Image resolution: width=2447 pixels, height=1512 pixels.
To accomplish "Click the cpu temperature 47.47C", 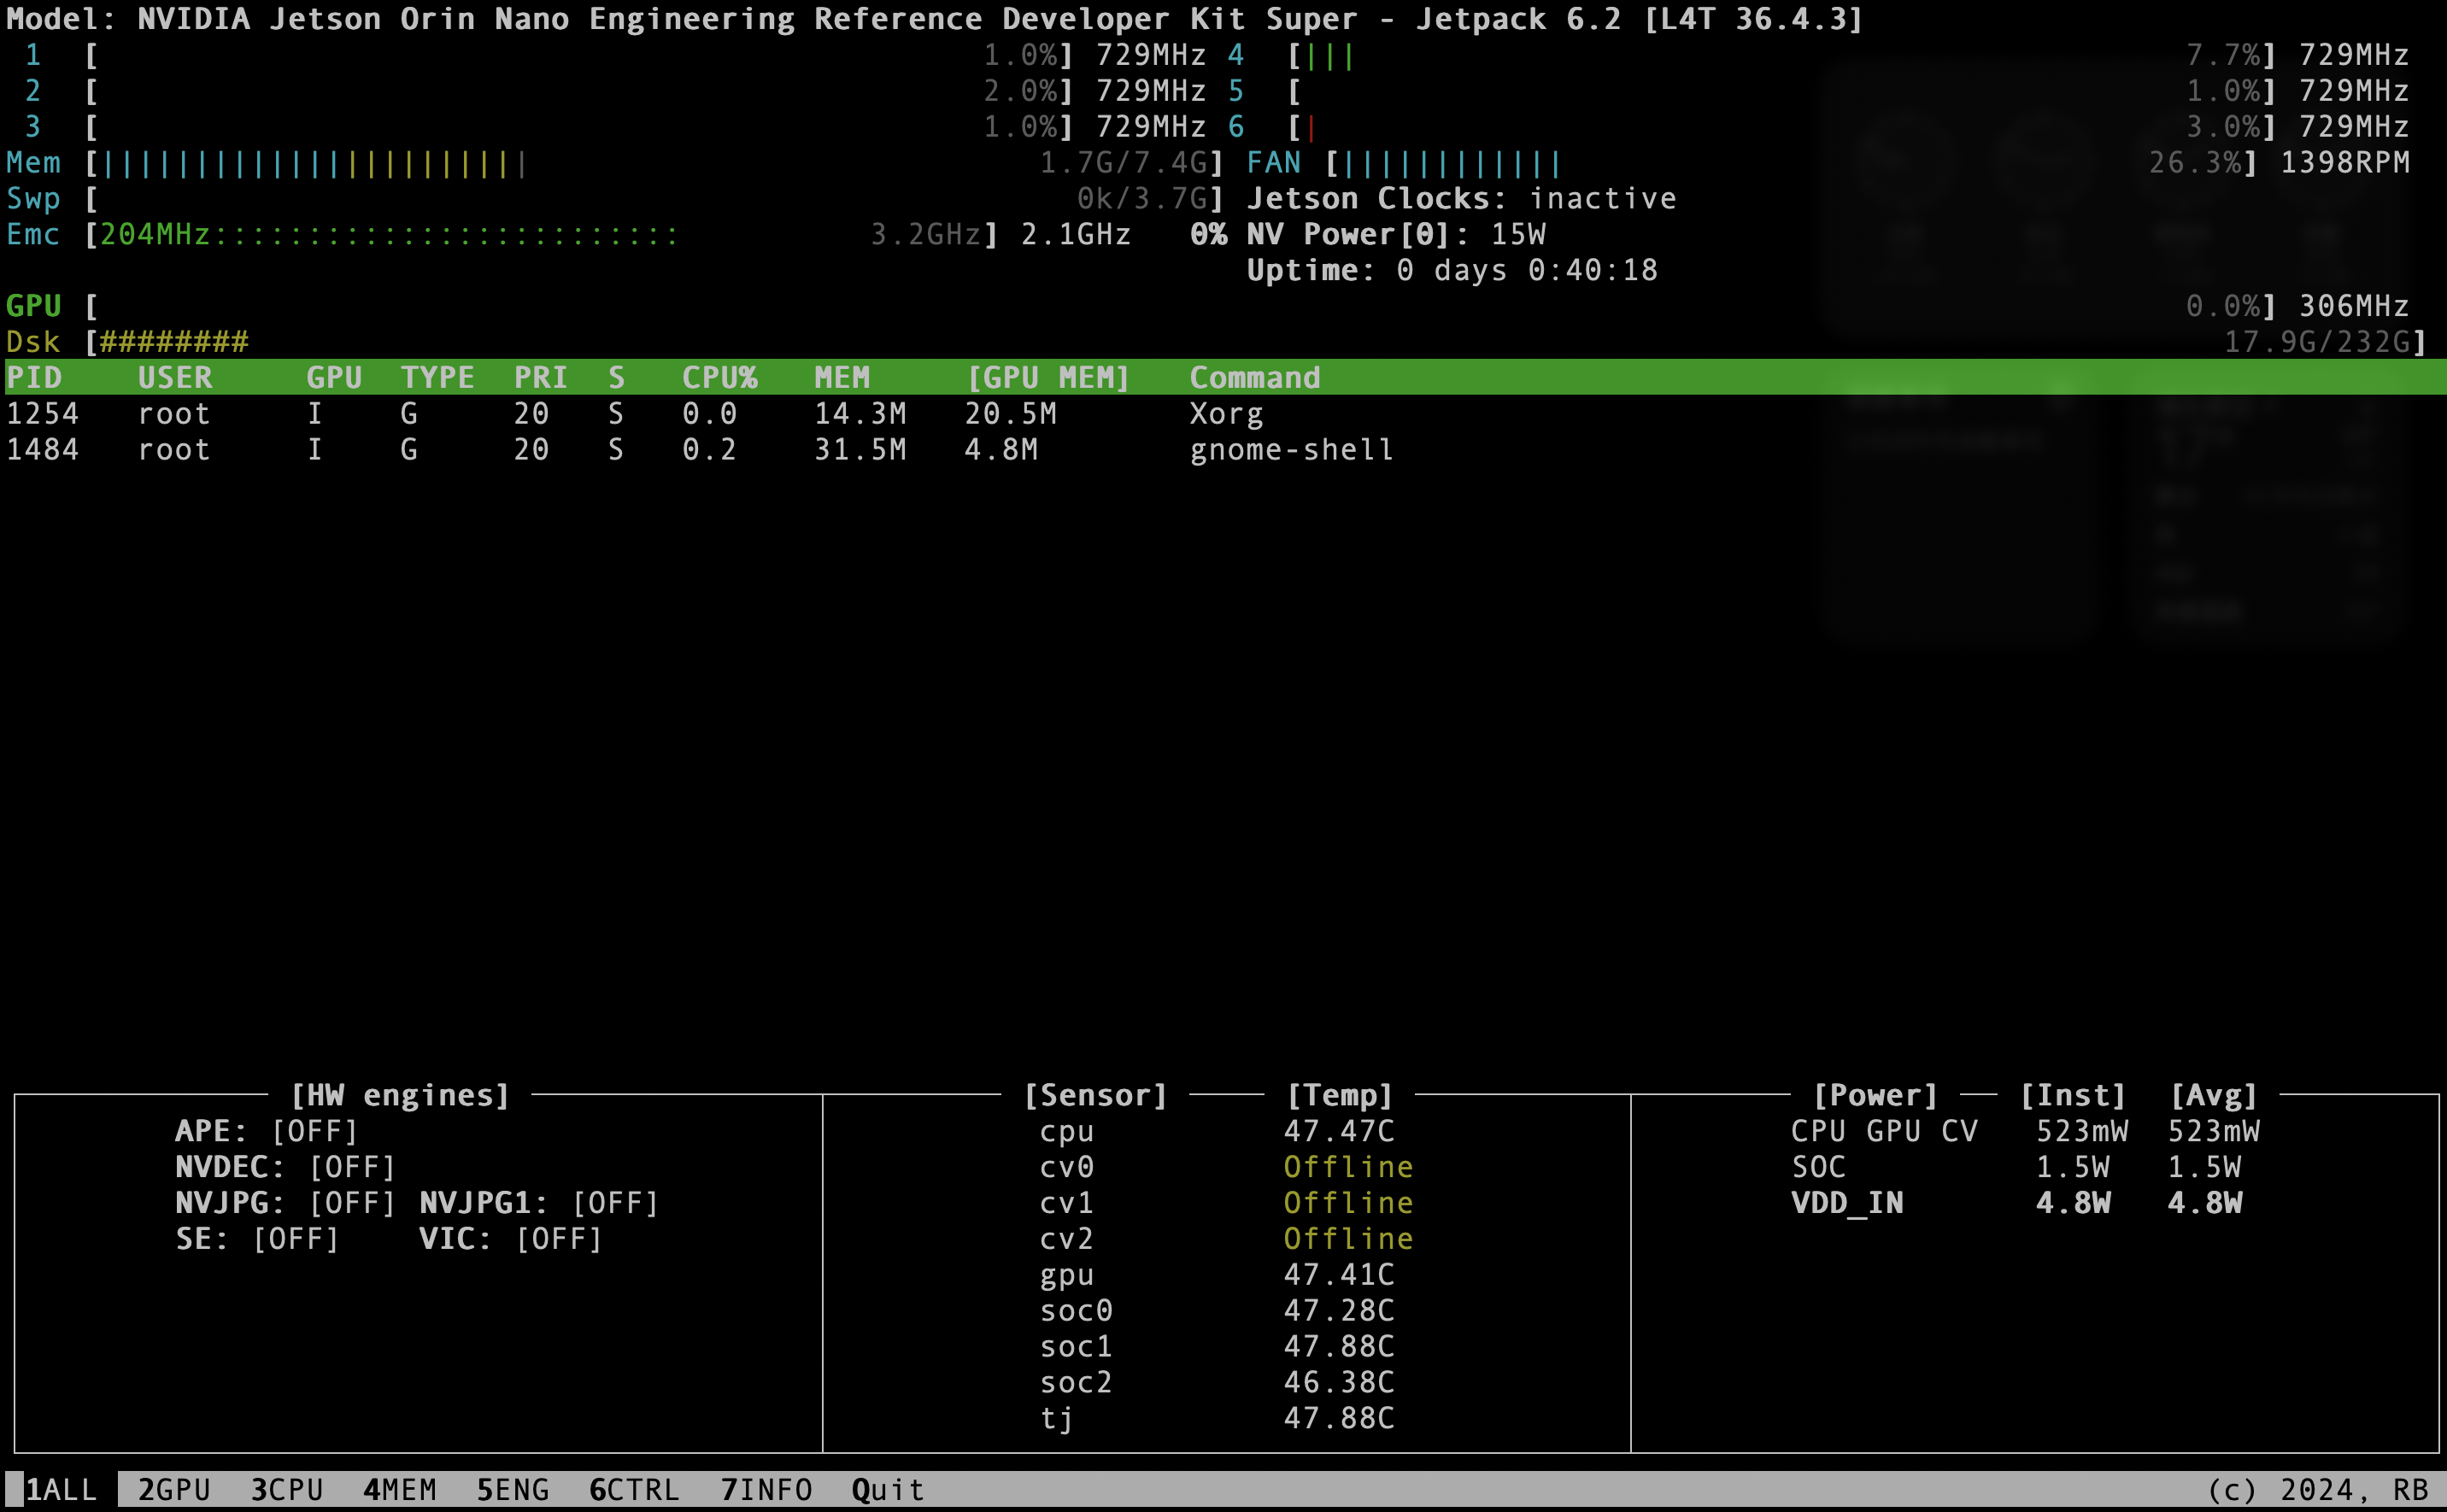I will [1339, 1132].
